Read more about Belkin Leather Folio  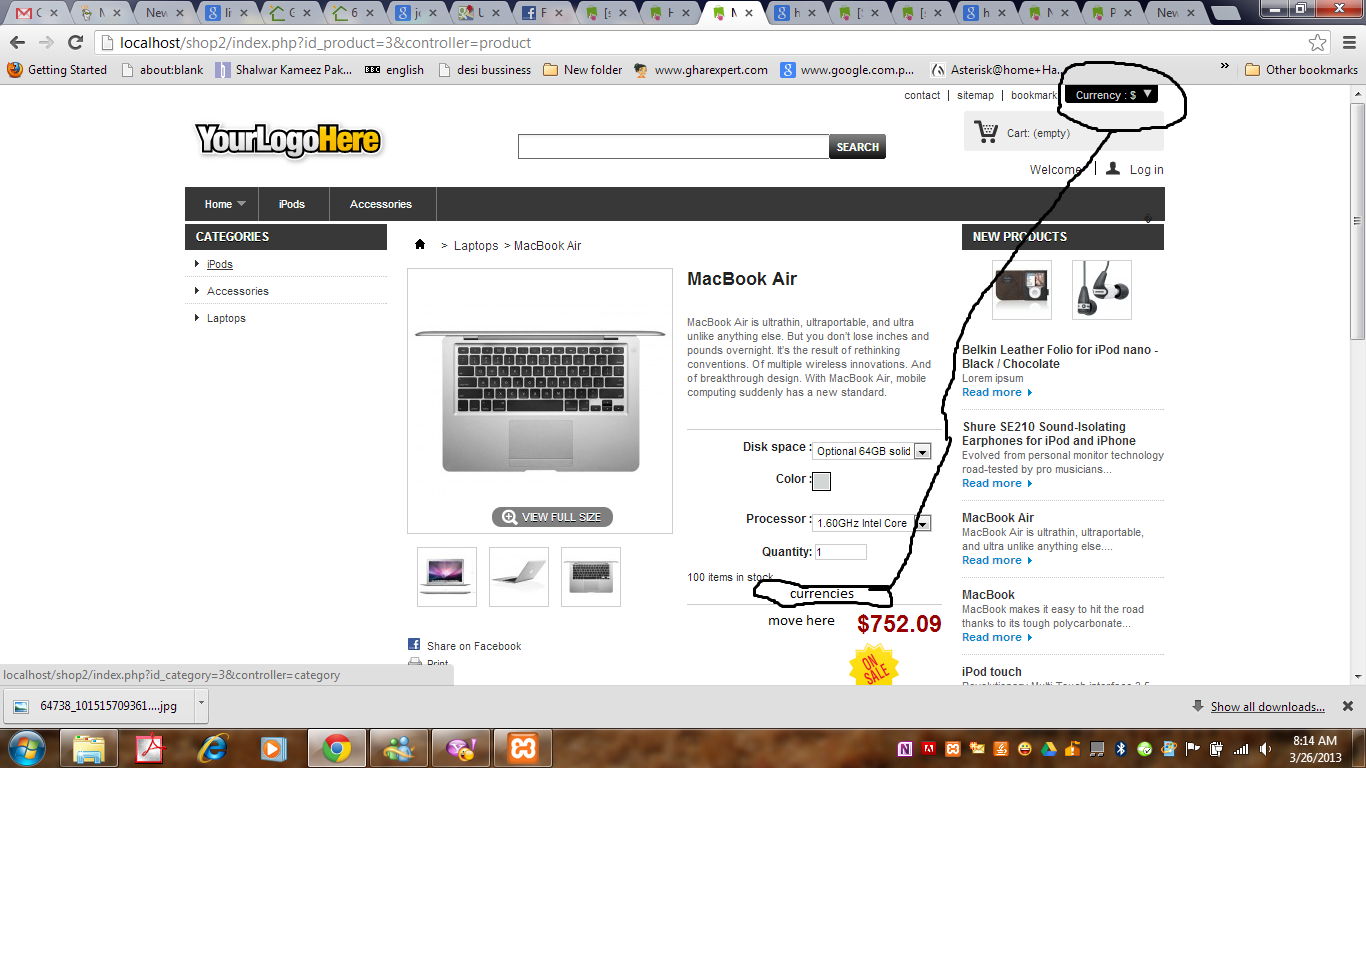(997, 392)
